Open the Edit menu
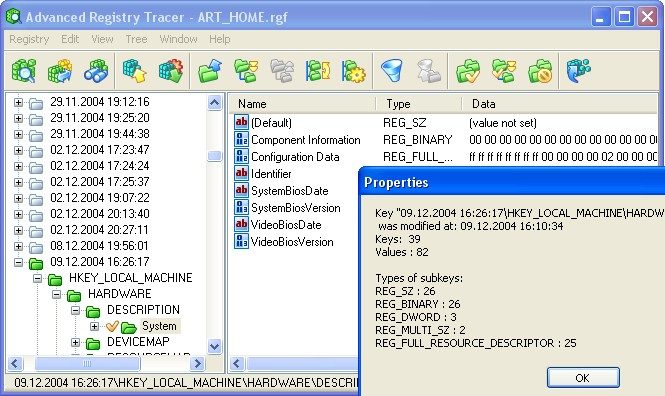665x396 pixels. tap(70, 39)
